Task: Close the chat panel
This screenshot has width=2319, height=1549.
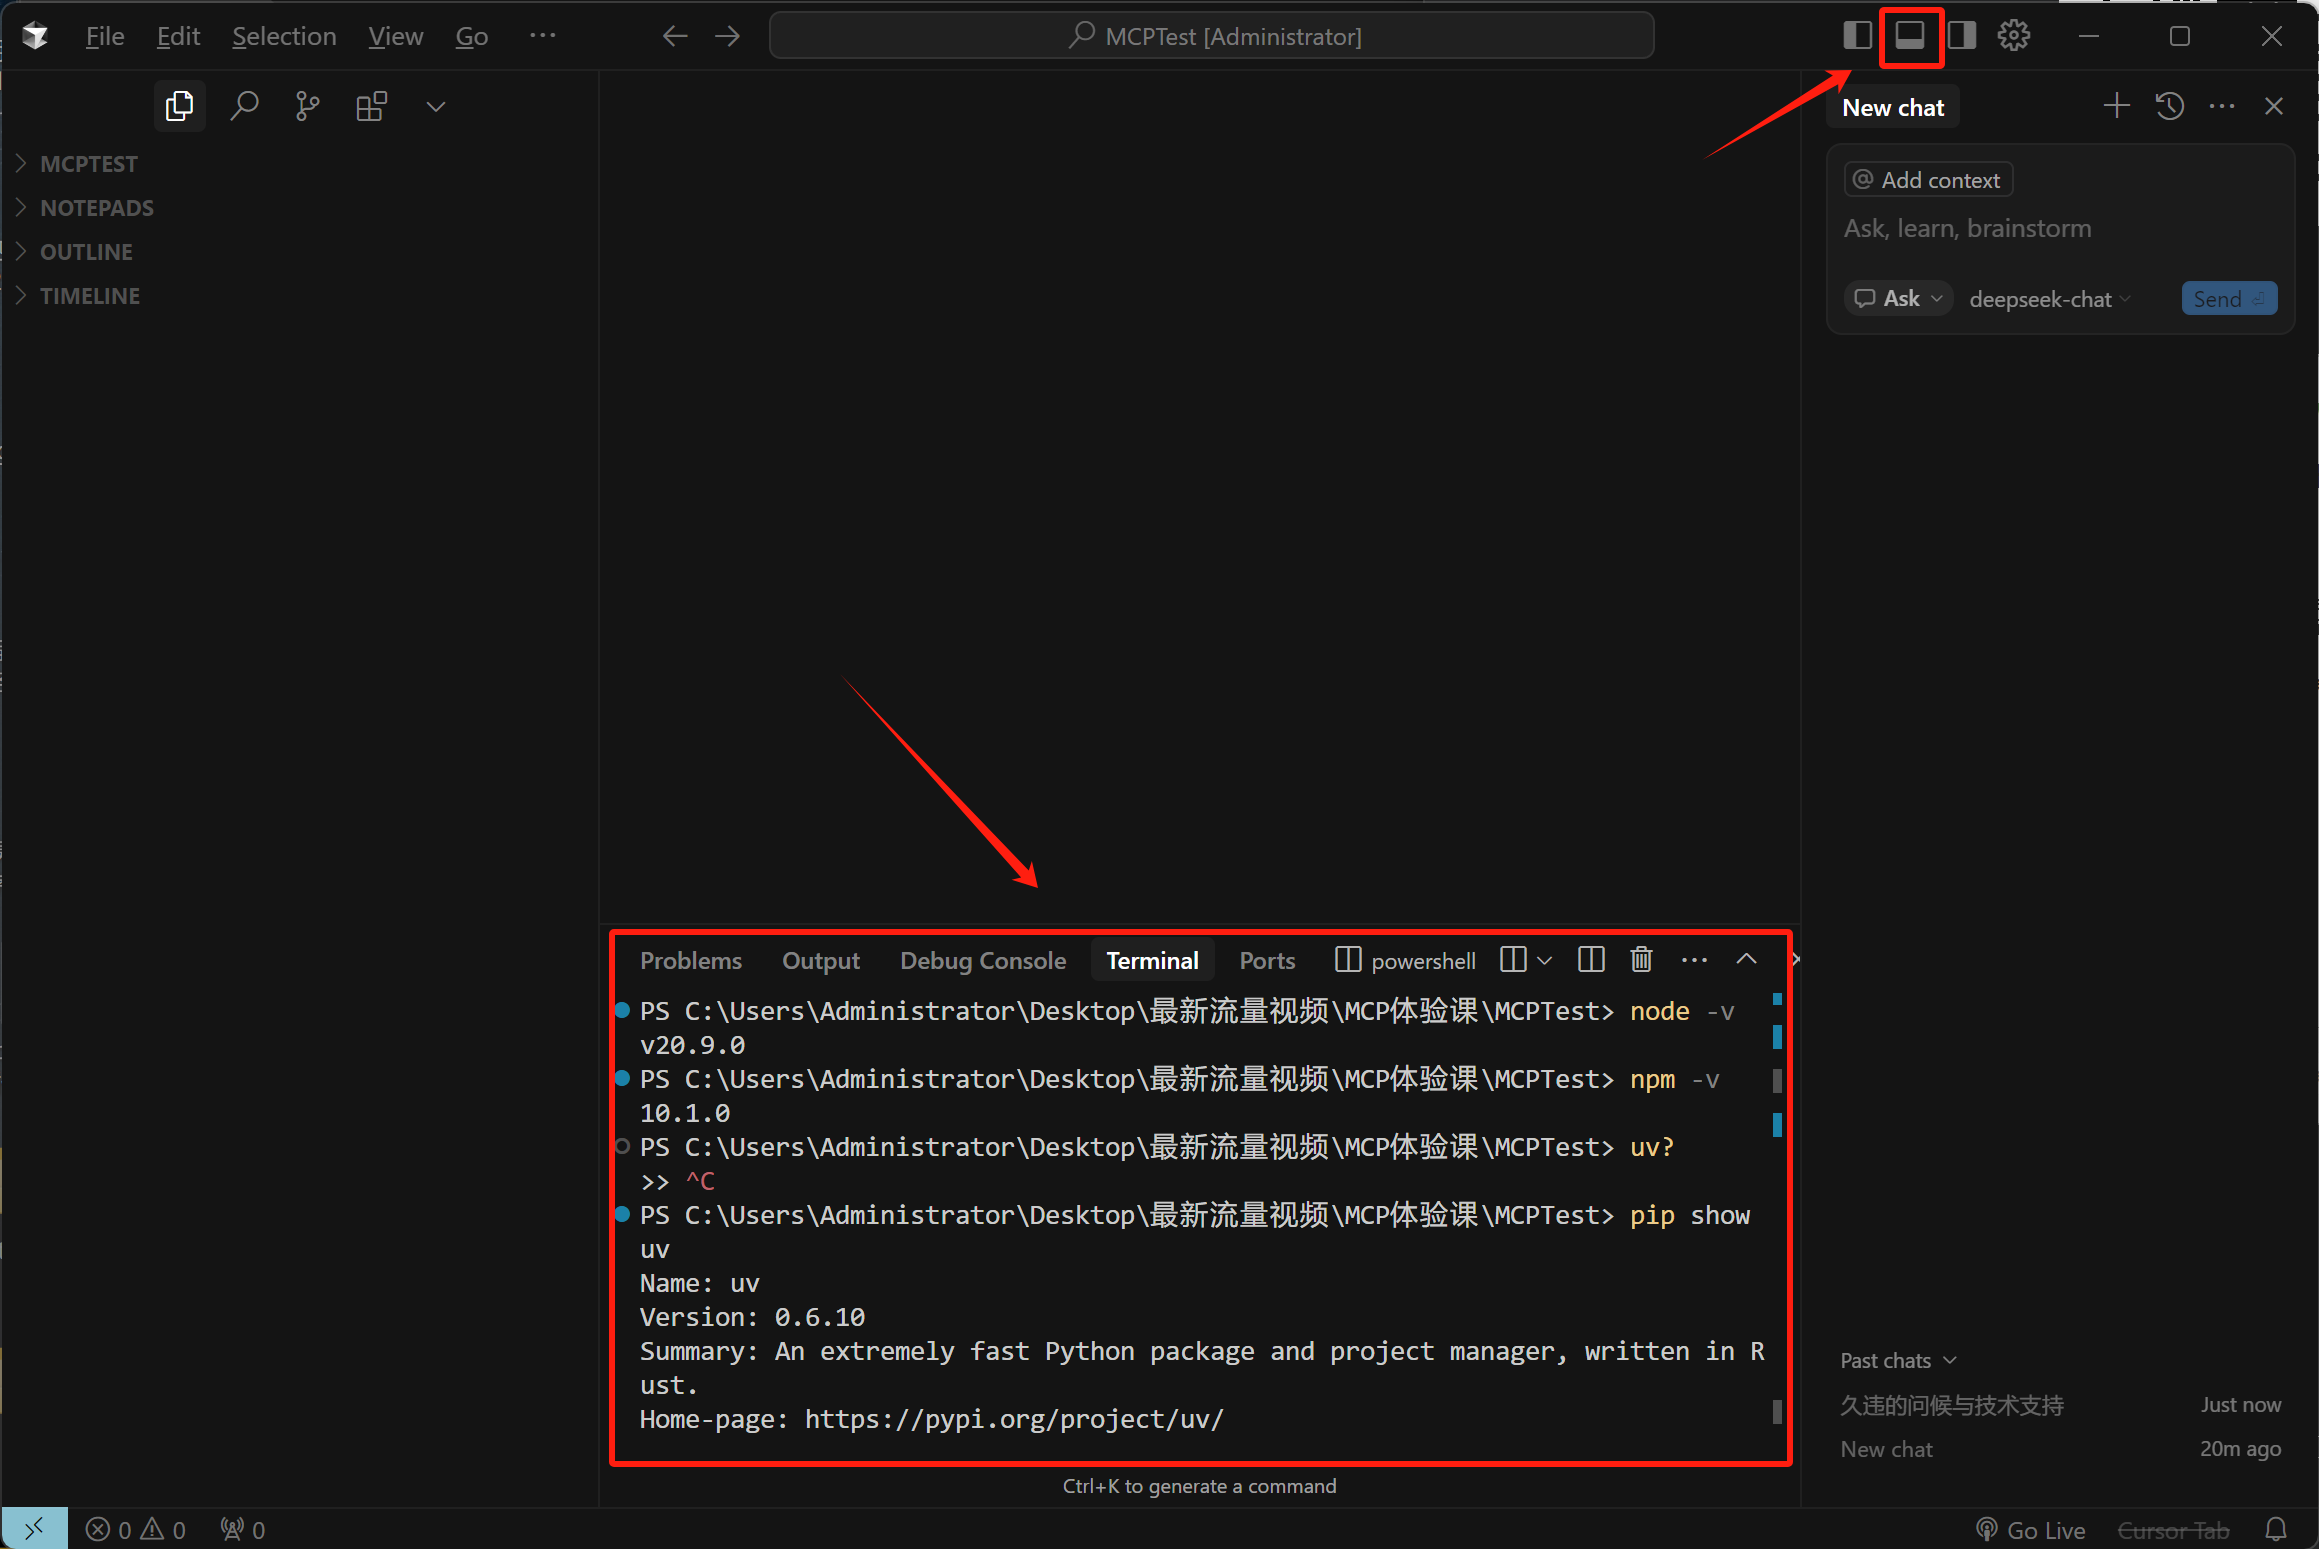Action: tap(2274, 106)
